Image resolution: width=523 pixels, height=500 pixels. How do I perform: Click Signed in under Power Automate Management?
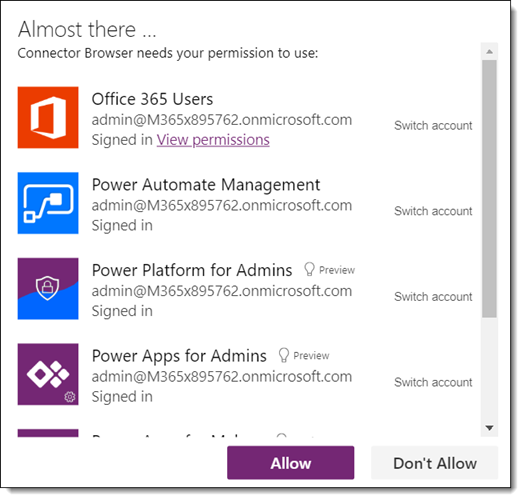tap(122, 225)
